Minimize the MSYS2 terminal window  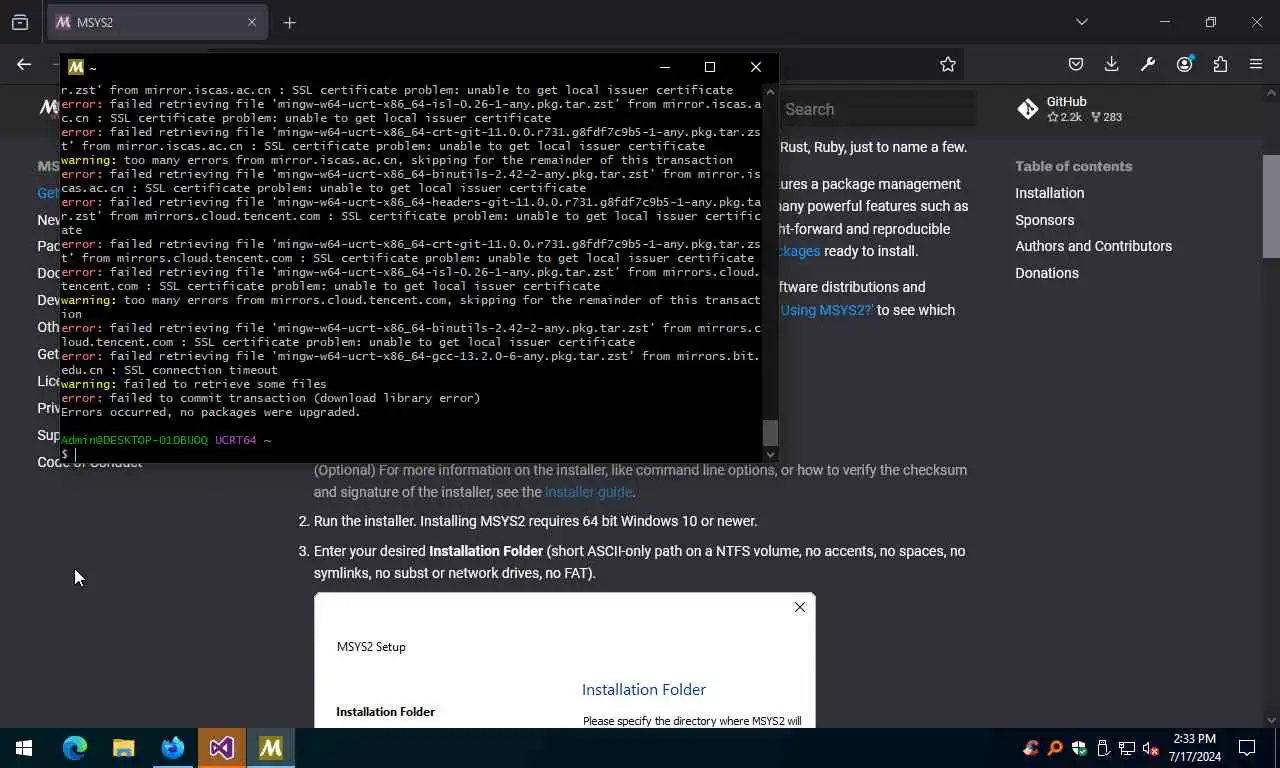point(665,67)
